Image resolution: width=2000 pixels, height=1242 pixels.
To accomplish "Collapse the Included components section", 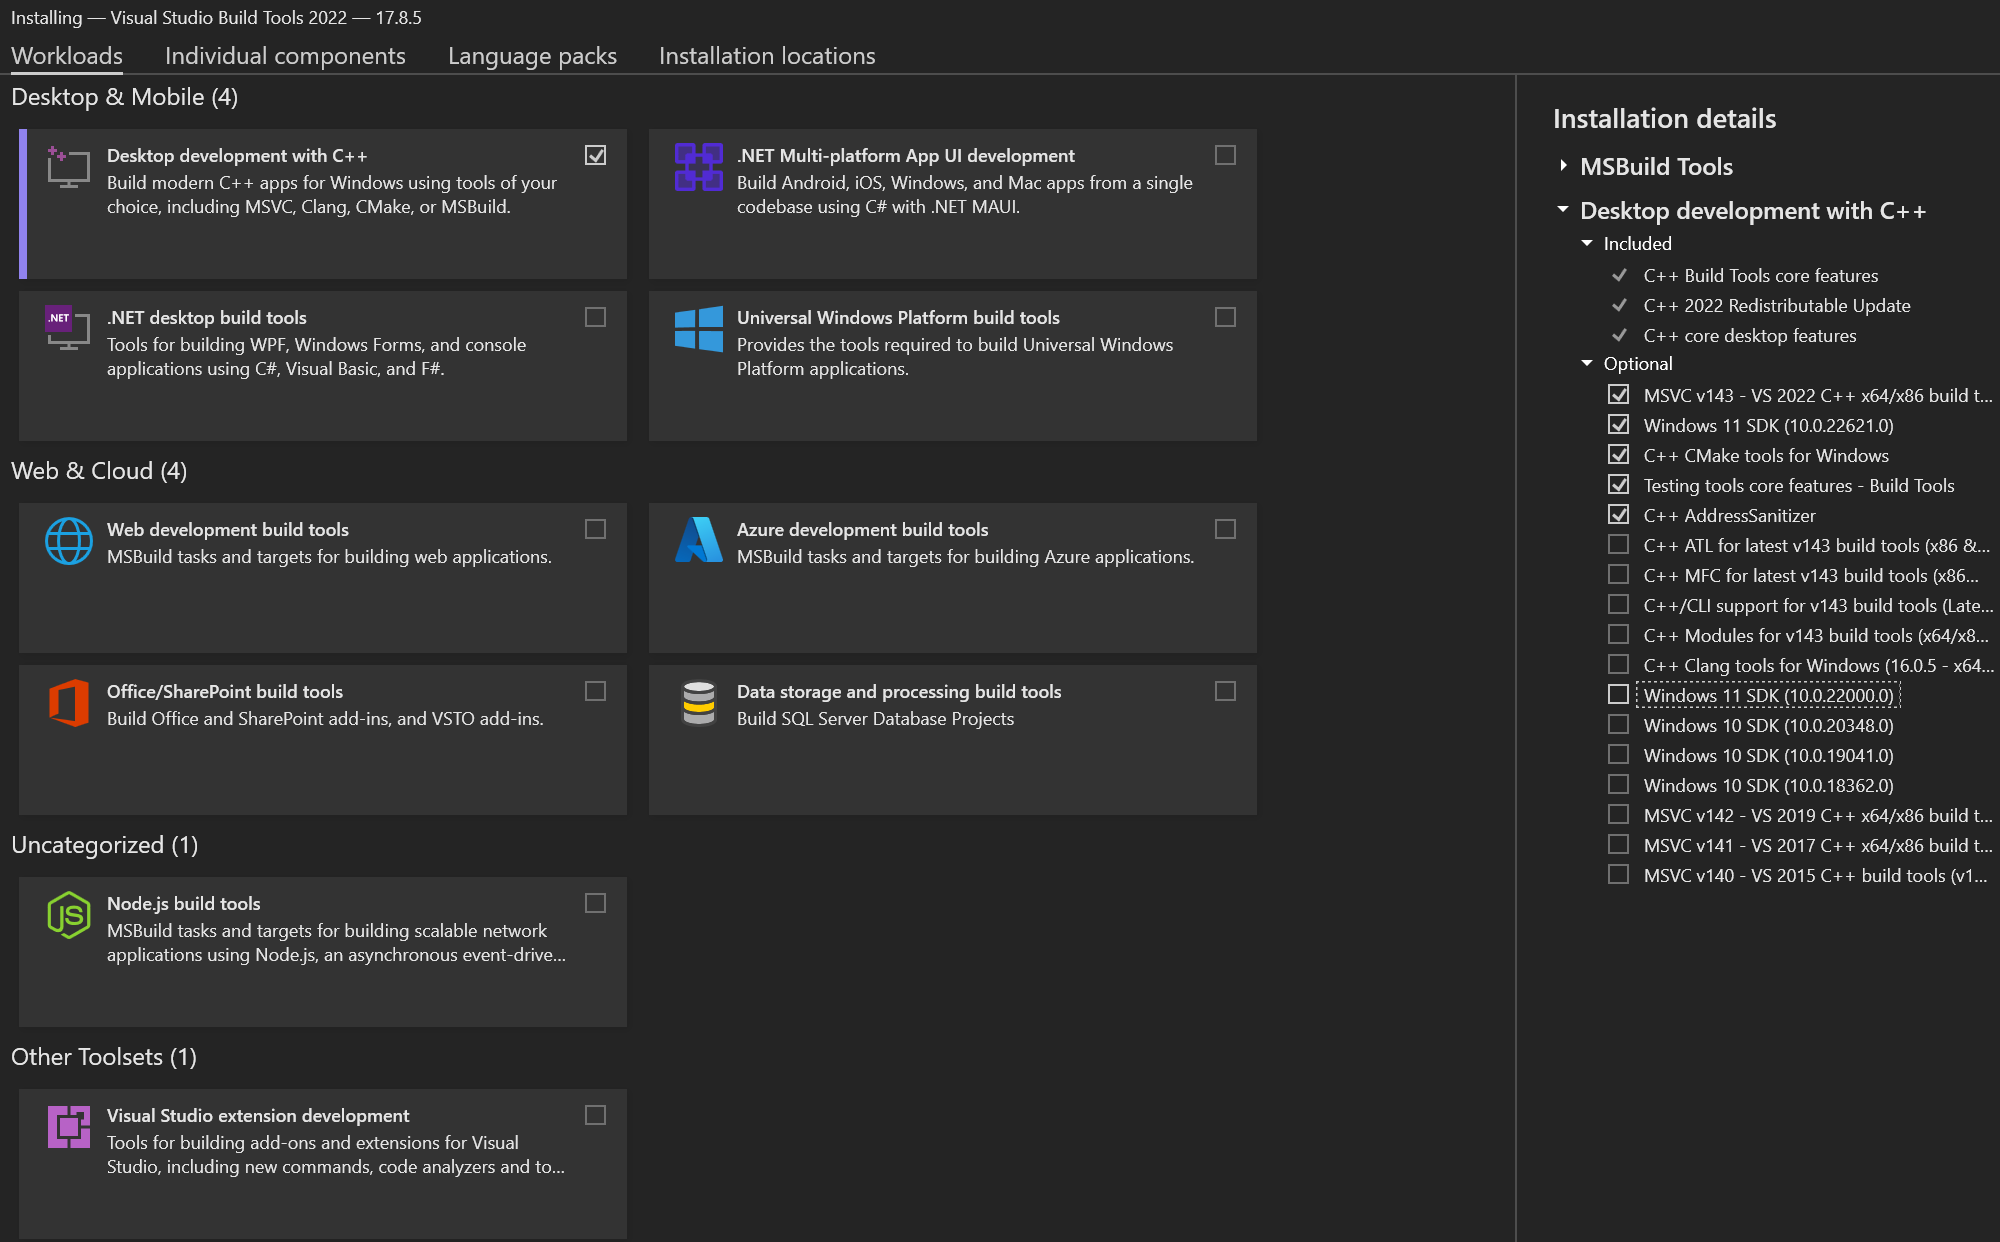I will 1587,244.
